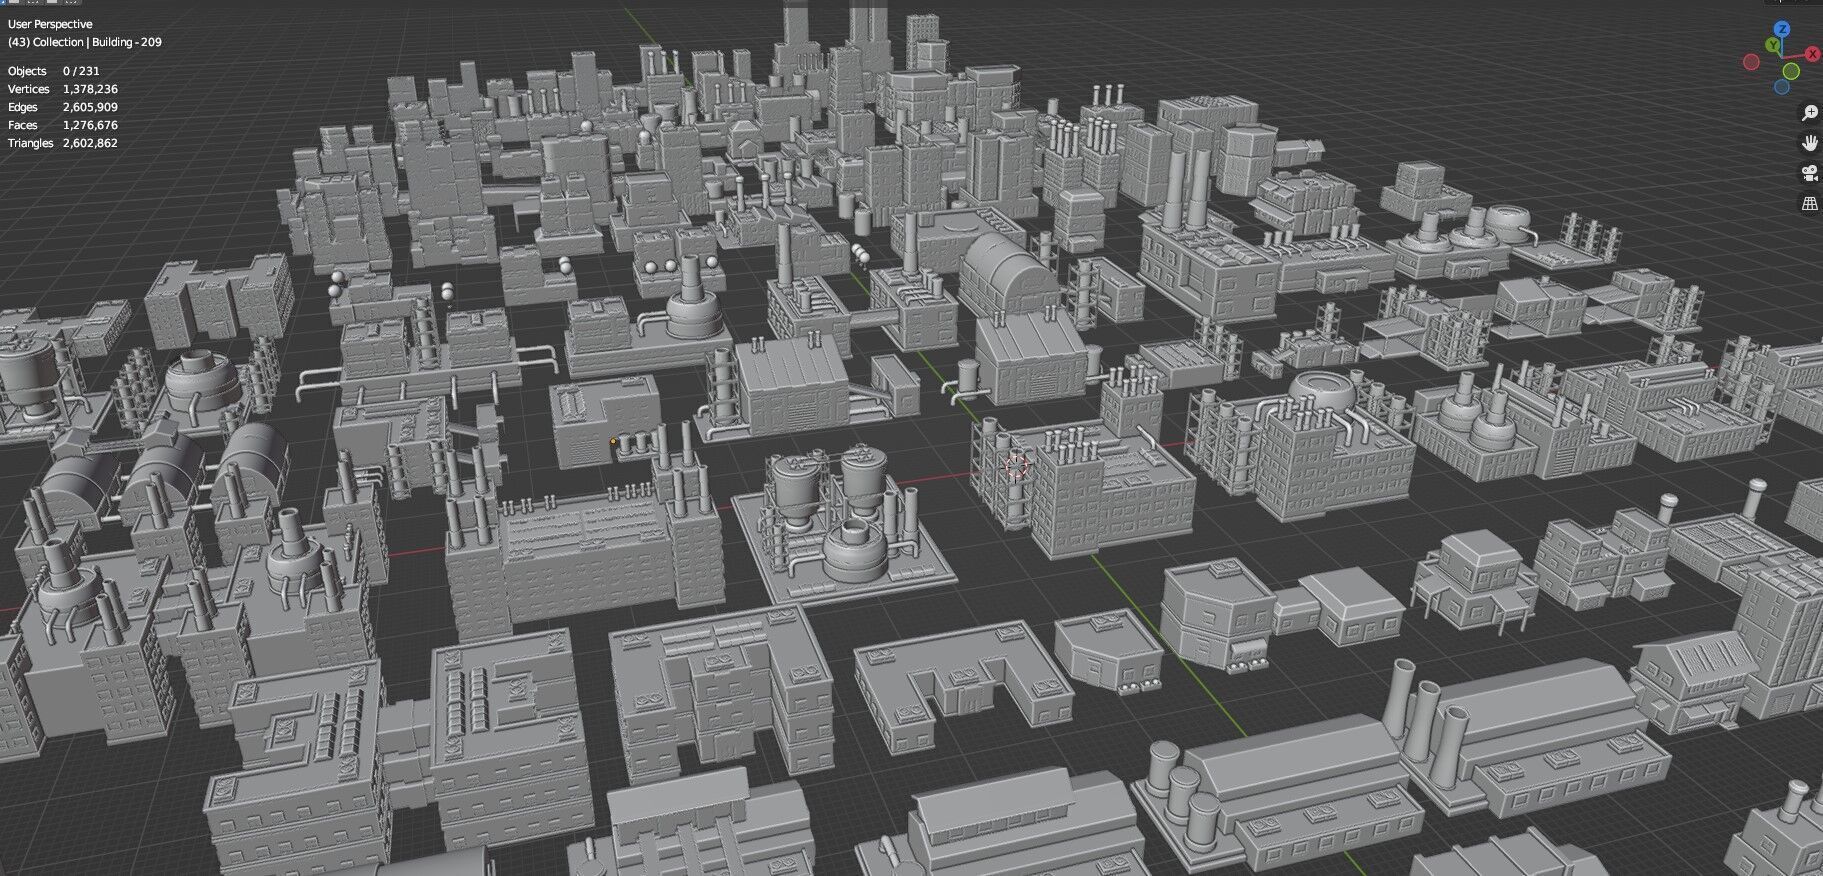Click the Vertices "1,378,236" statistic

pyautogui.click(x=90, y=89)
